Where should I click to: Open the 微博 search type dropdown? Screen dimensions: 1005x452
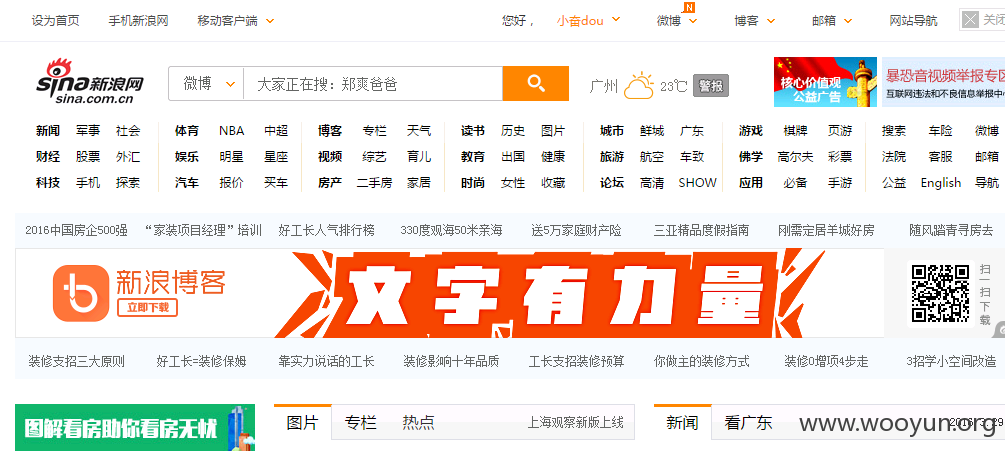tap(209, 84)
